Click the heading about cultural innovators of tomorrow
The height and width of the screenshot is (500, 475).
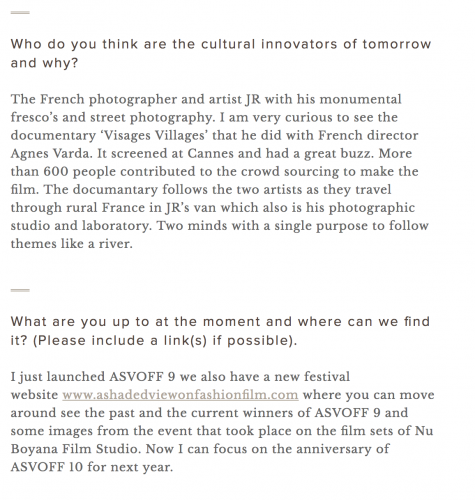click(x=221, y=53)
